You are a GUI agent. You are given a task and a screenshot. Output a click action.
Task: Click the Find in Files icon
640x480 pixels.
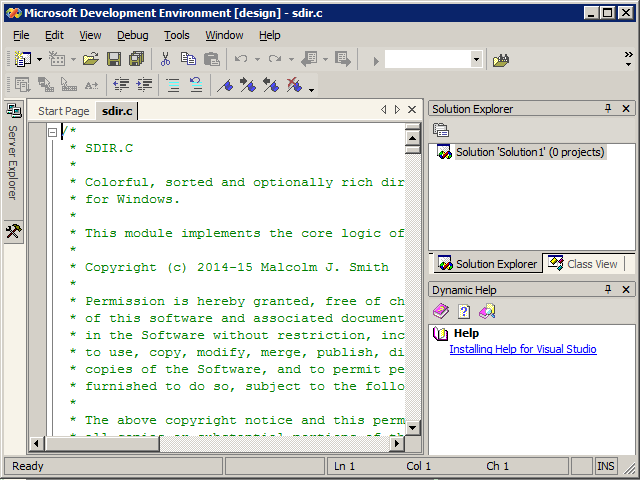(x=501, y=60)
